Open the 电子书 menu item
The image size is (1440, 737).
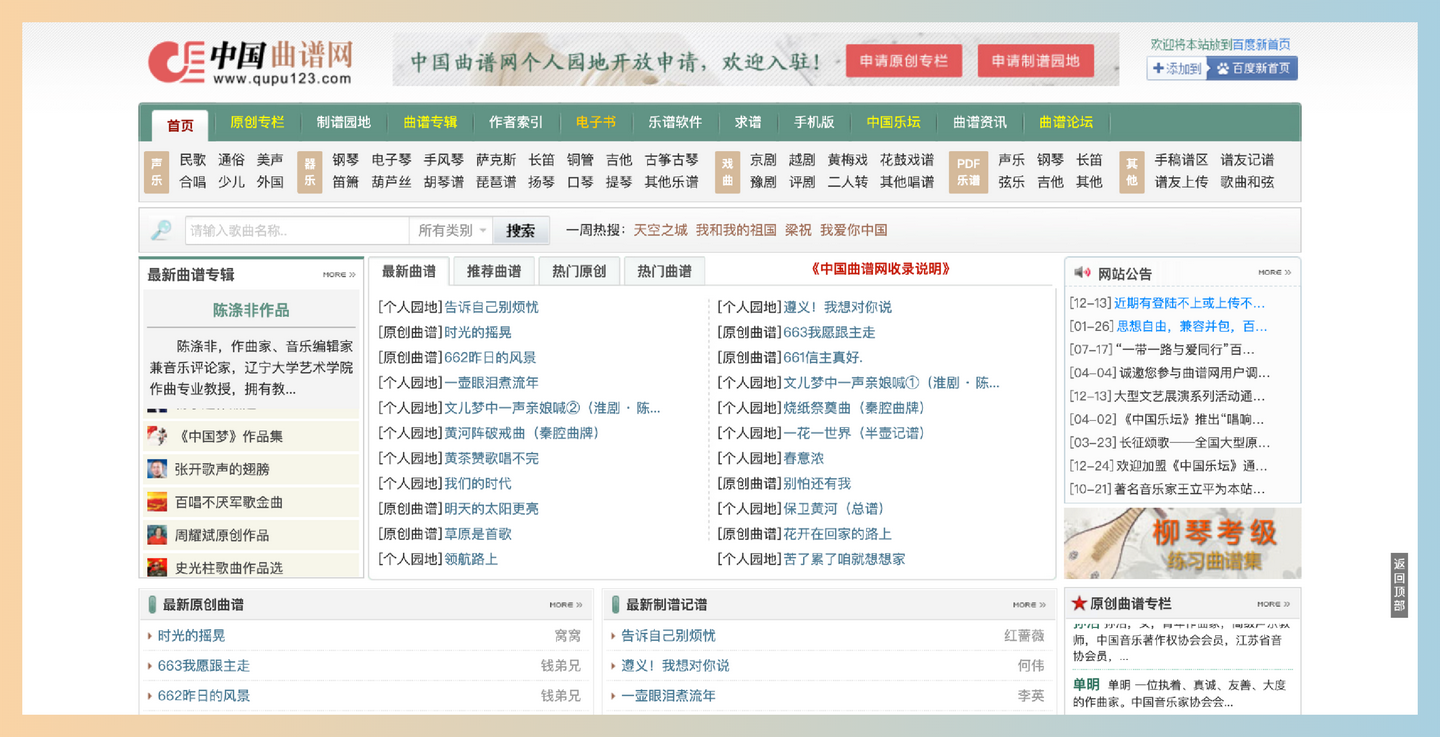tap(596, 122)
